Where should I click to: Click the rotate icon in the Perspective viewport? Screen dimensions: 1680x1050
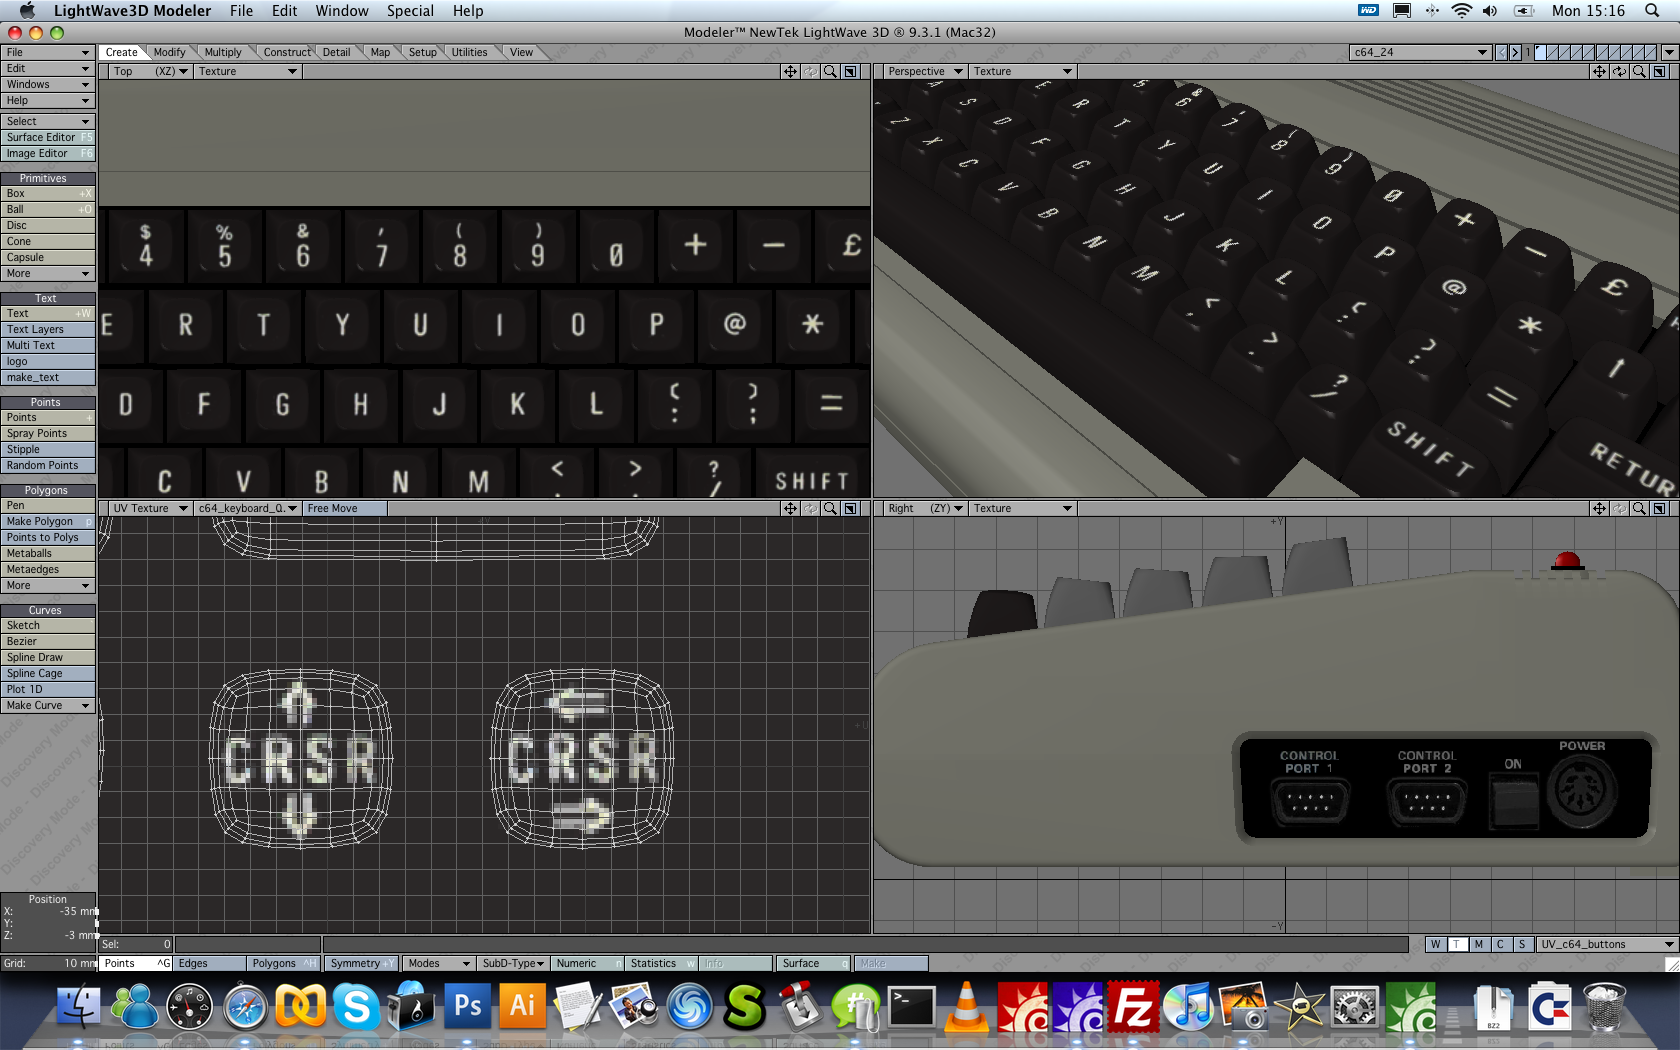tap(1619, 71)
